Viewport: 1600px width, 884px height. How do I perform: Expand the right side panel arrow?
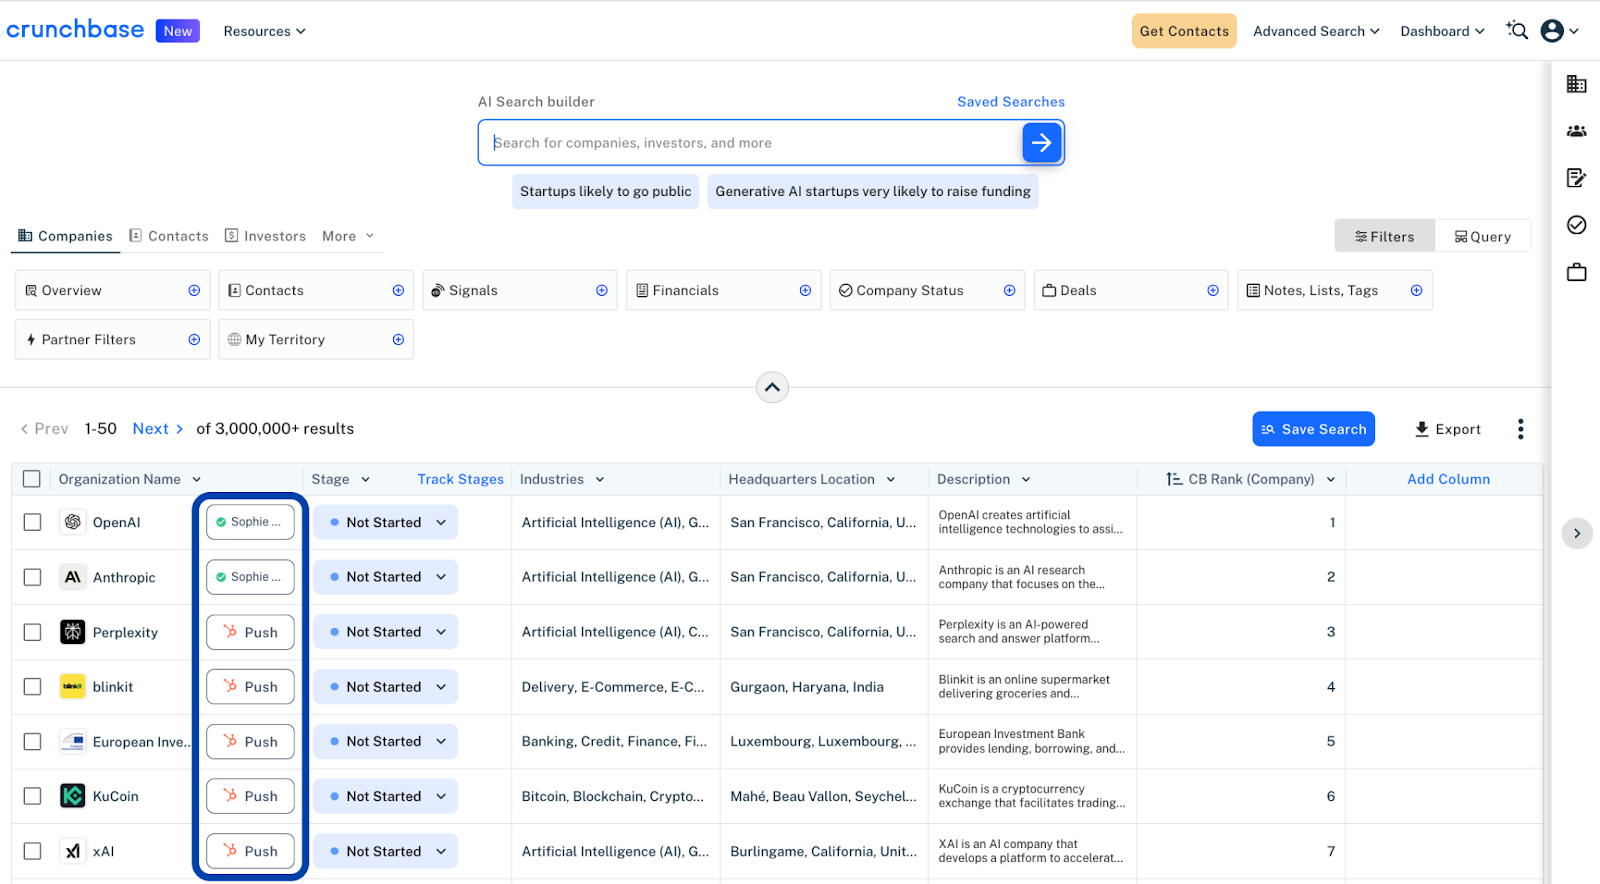(x=1577, y=533)
